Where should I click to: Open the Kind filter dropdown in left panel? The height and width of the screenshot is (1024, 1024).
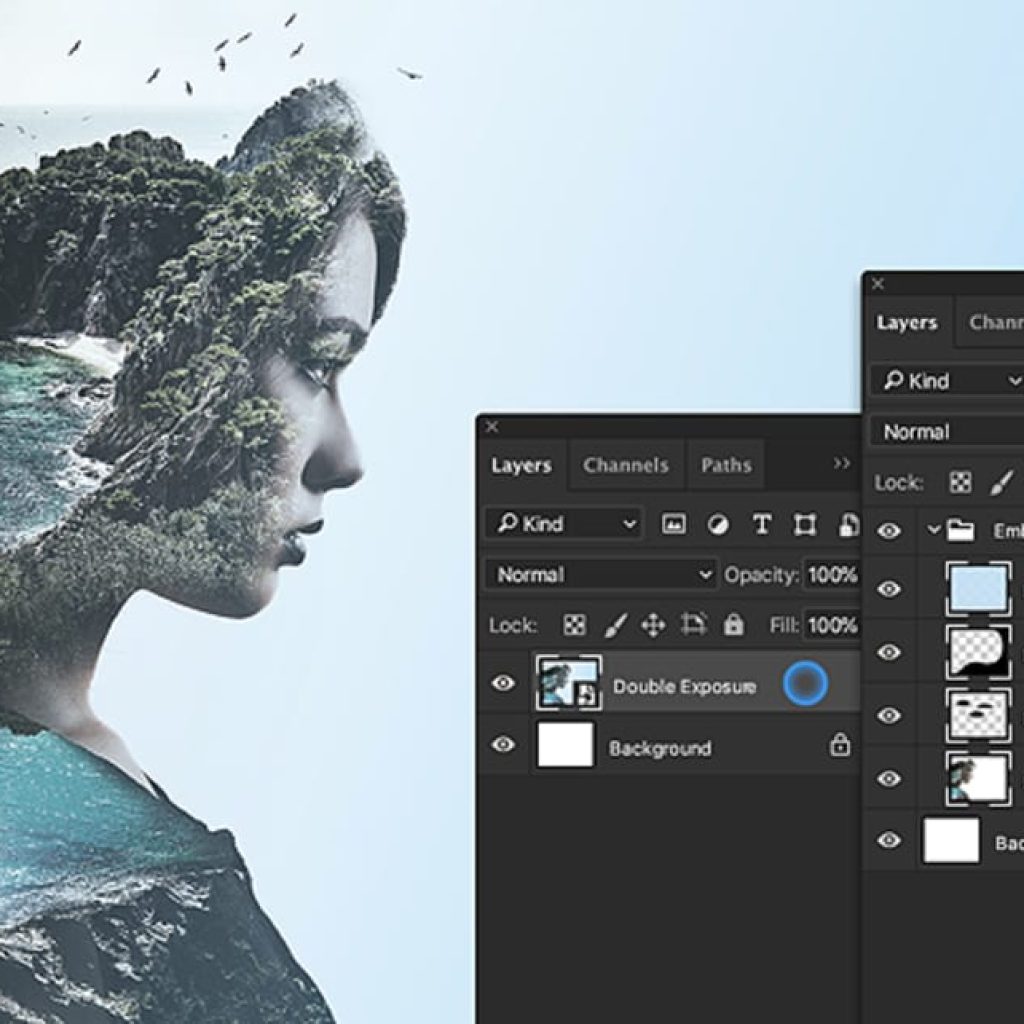[x=564, y=524]
